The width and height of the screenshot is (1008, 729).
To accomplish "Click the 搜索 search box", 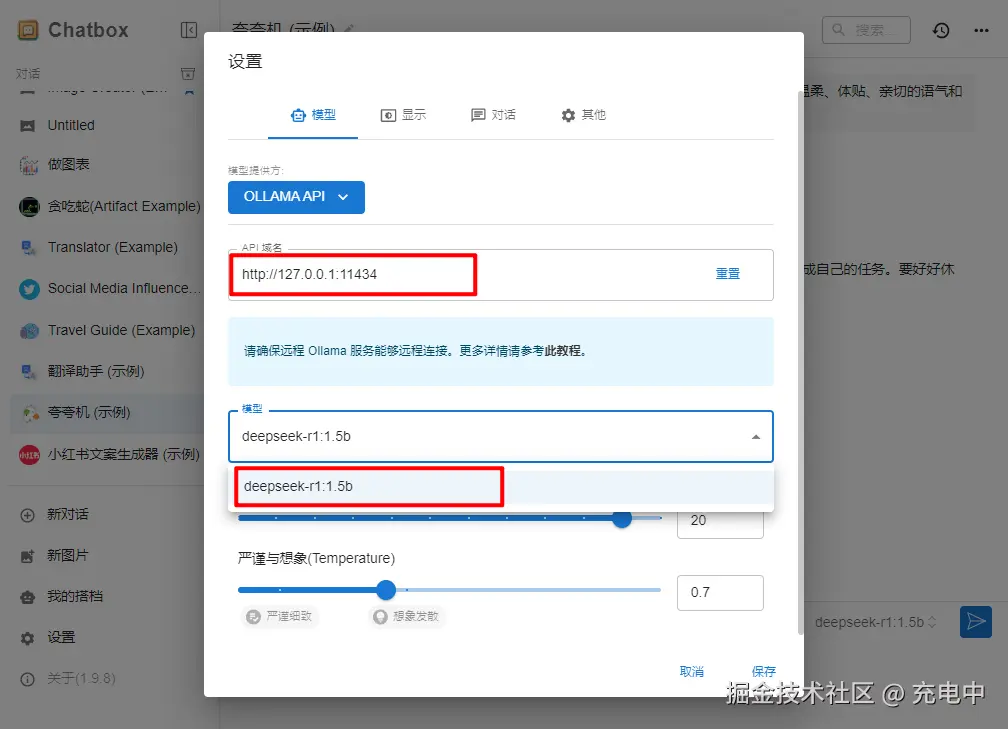I will point(866,30).
